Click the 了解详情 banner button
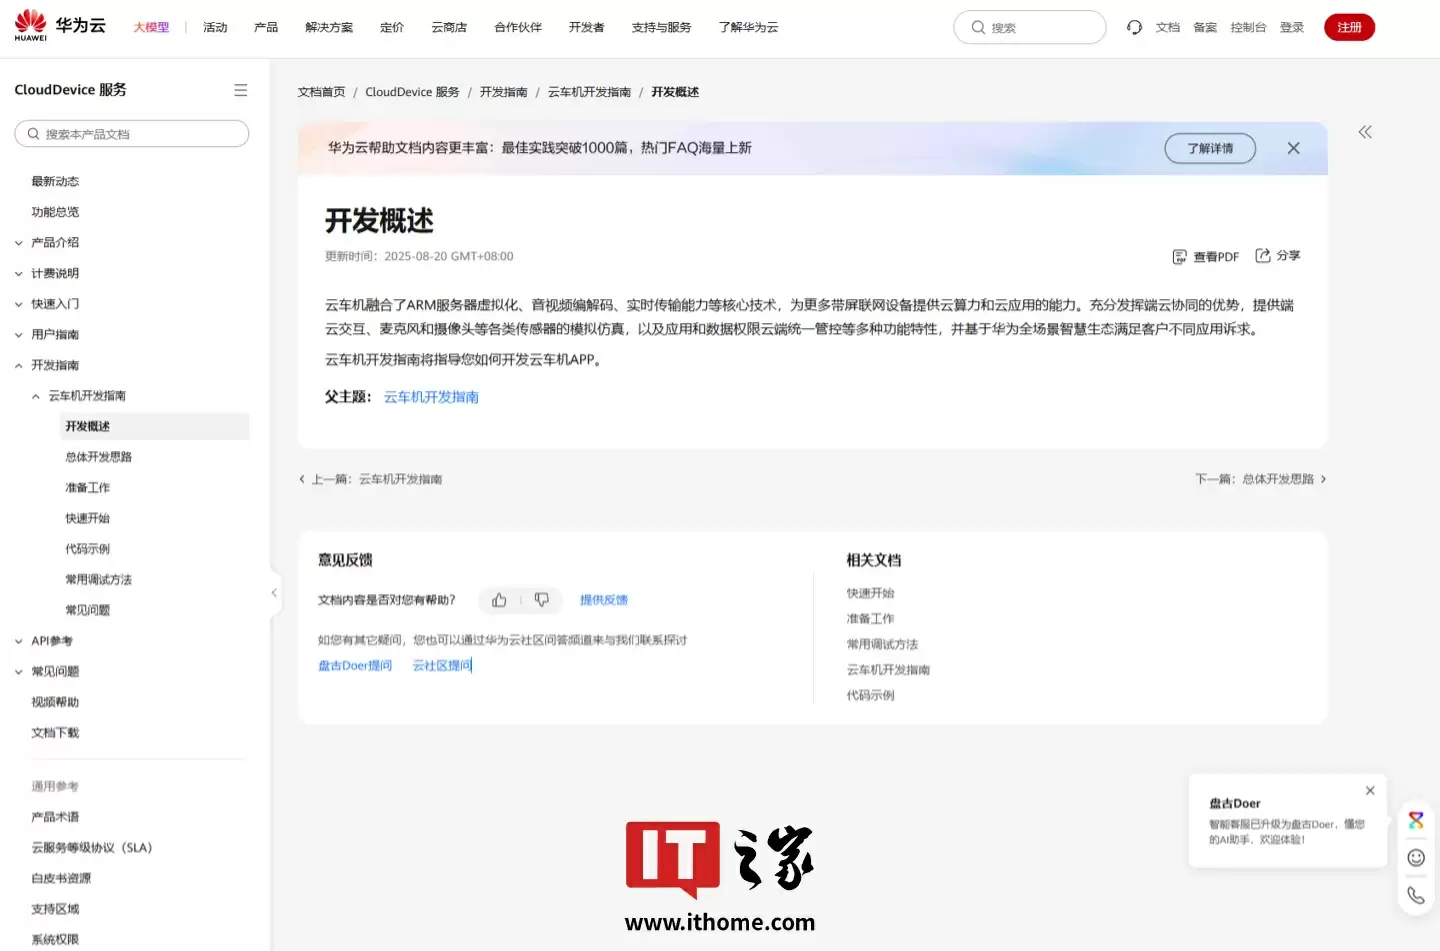 pos(1210,148)
